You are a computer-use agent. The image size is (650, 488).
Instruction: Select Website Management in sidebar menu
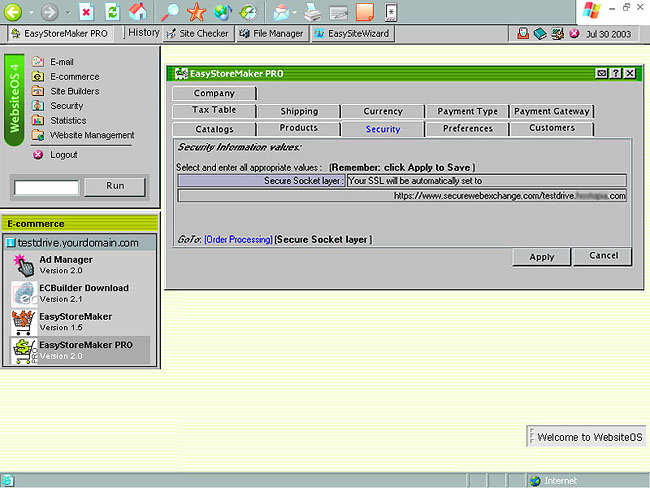92,135
